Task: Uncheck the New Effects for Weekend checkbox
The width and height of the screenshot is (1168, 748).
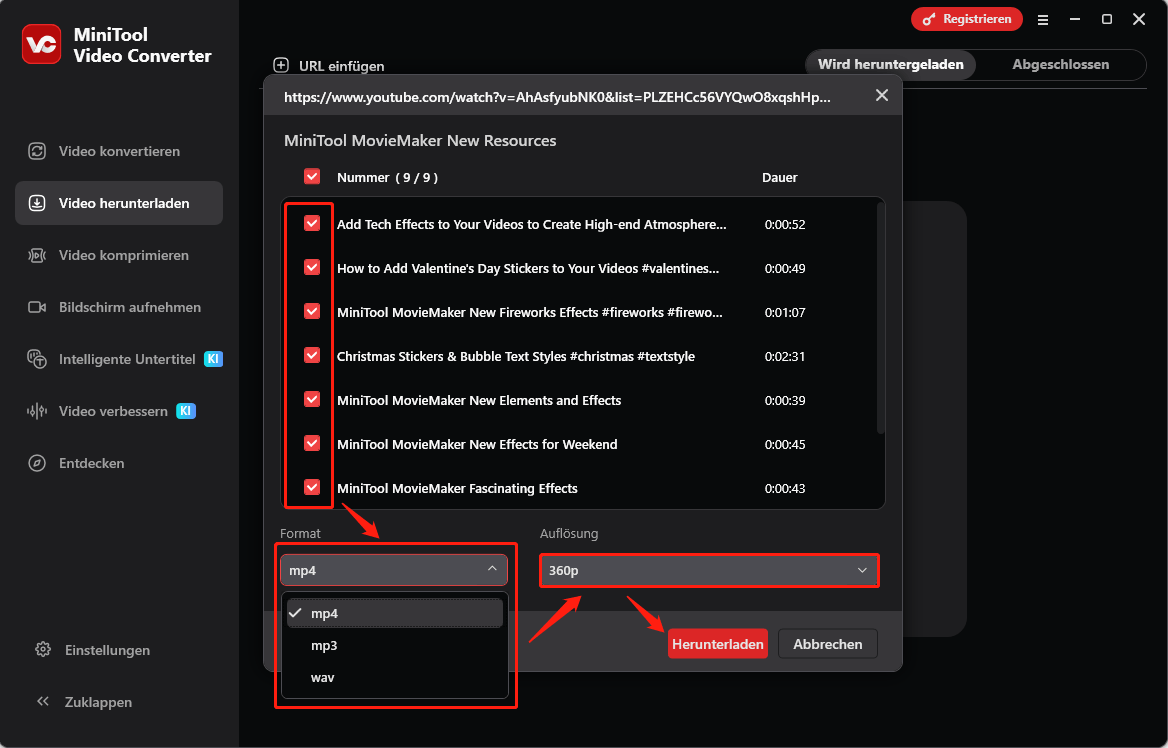Action: point(312,443)
